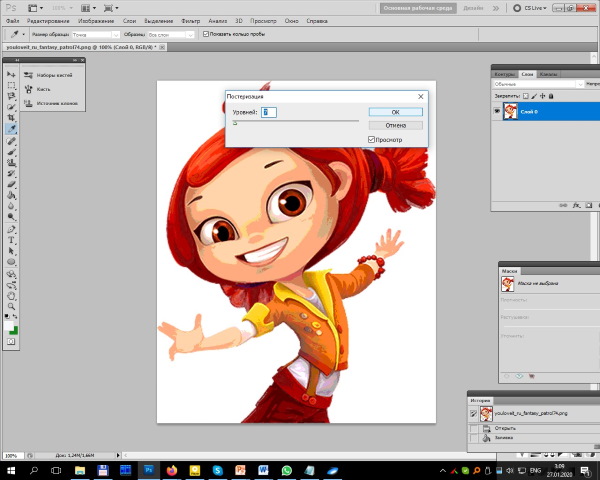
Task: Click the Уровней input field
Action: click(x=269, y=112)
